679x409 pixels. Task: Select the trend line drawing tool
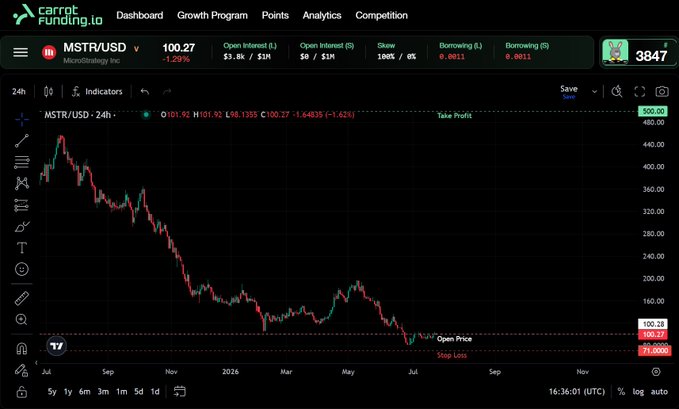[x=22, y=141]
